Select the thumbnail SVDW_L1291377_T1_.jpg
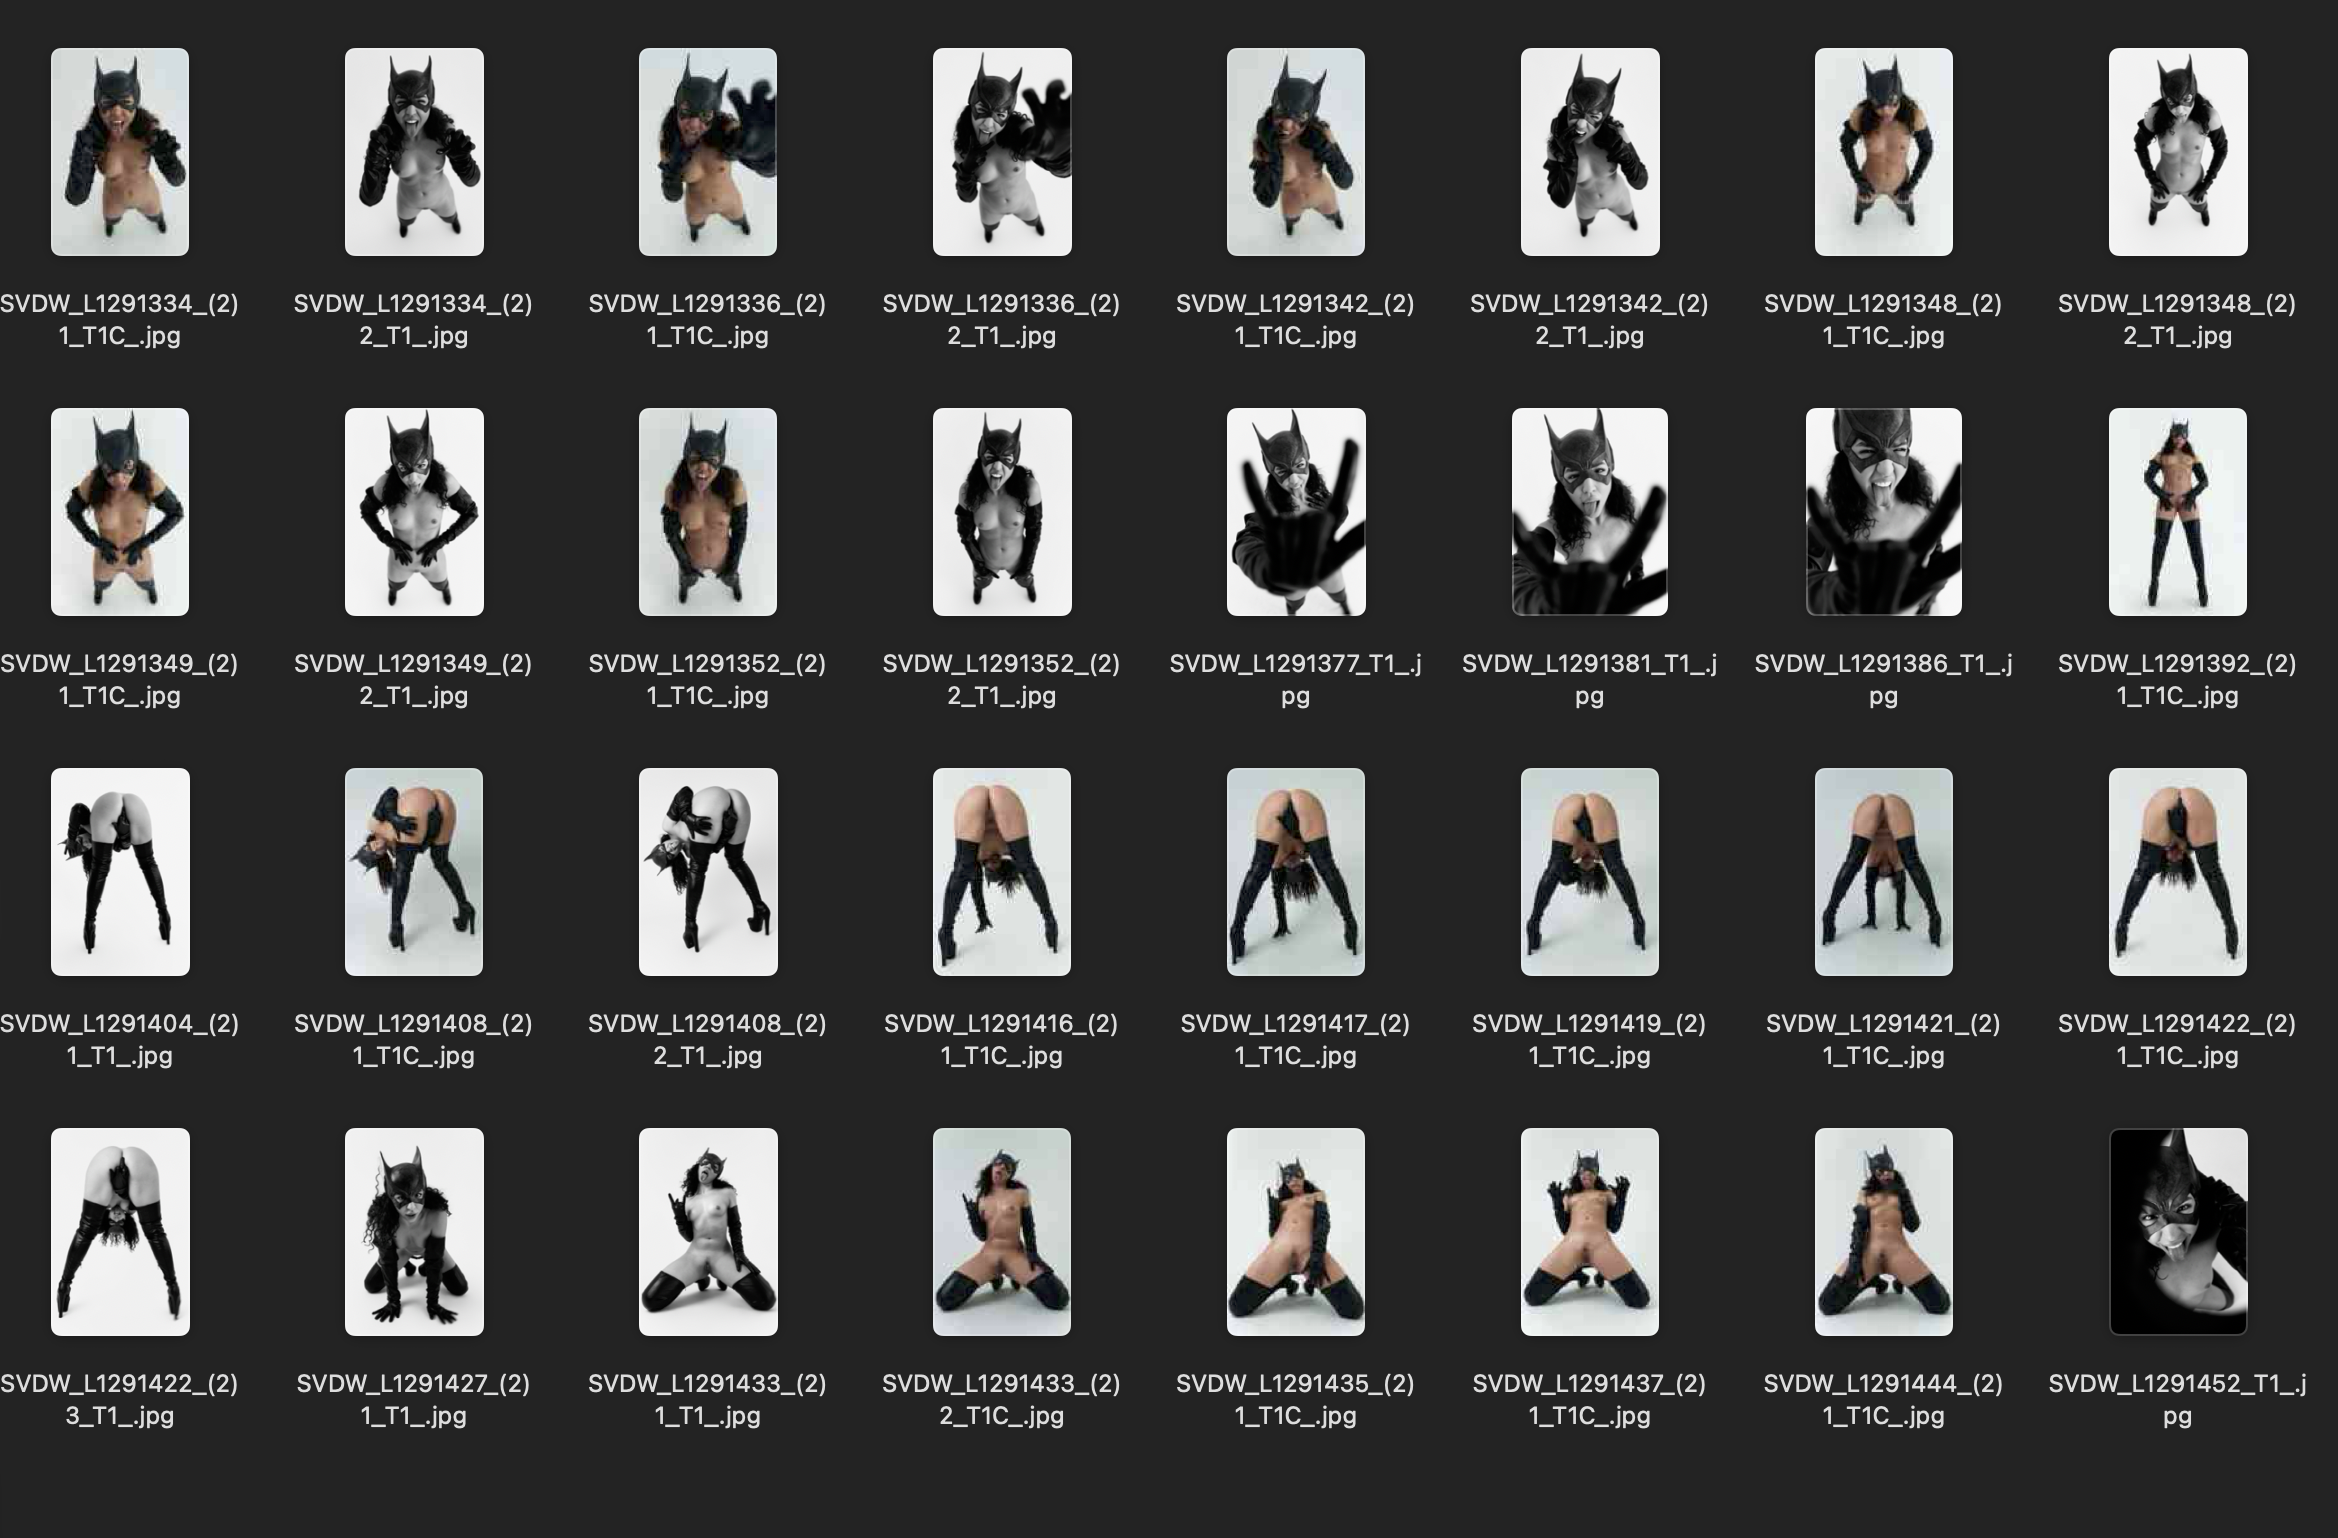This screenshot has height=1538, width=2338. click(x=1294, y=512)
